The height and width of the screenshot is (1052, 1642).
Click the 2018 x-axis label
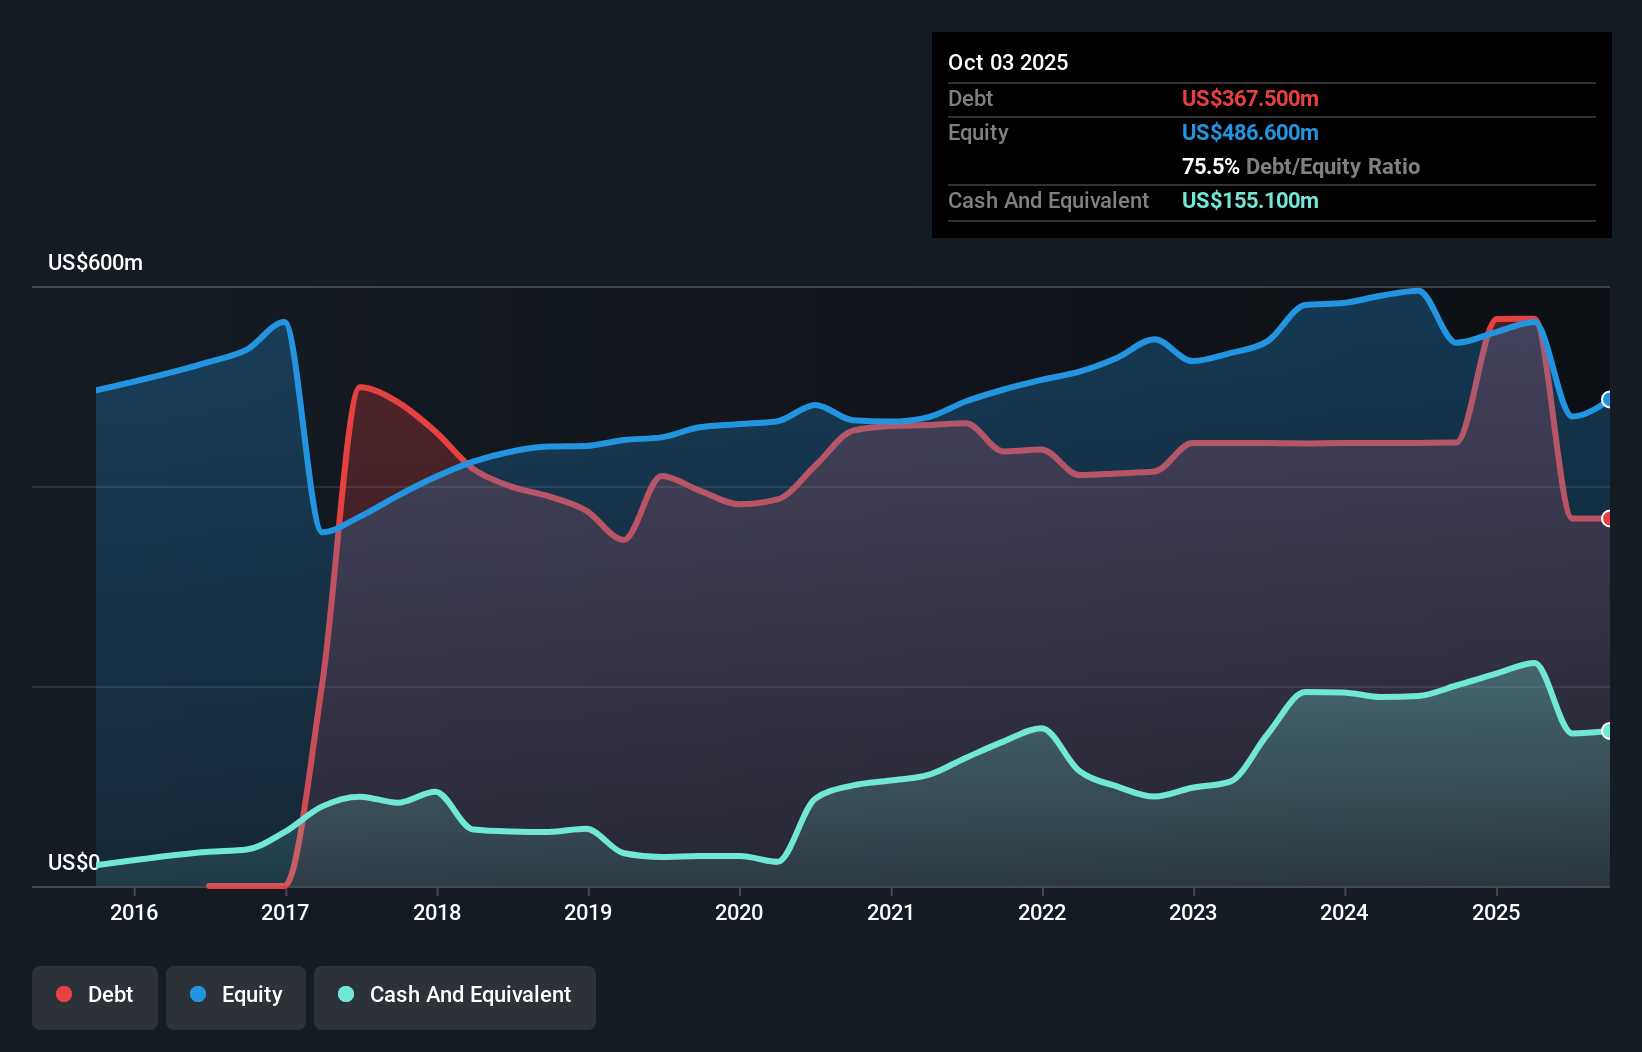point(437,912)
